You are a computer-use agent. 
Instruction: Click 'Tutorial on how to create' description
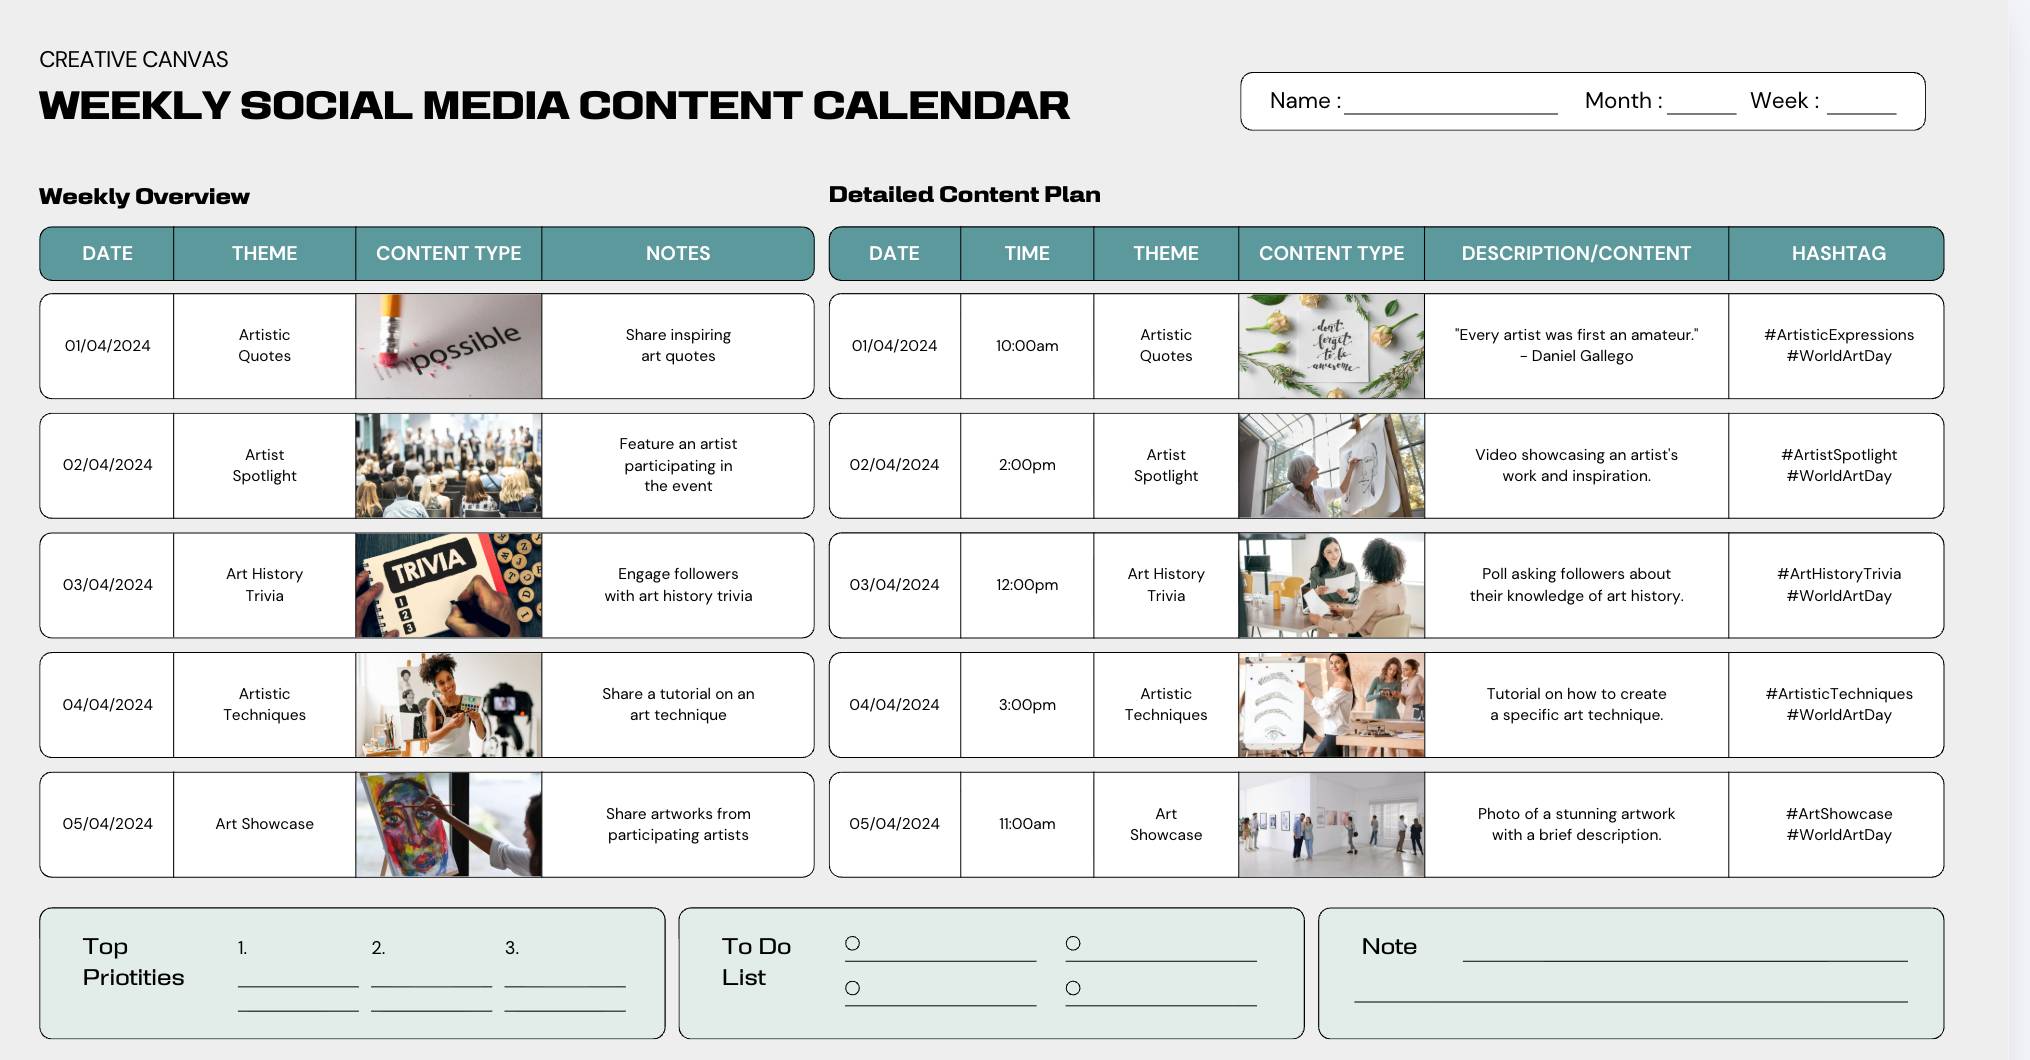coord(1576,704)
